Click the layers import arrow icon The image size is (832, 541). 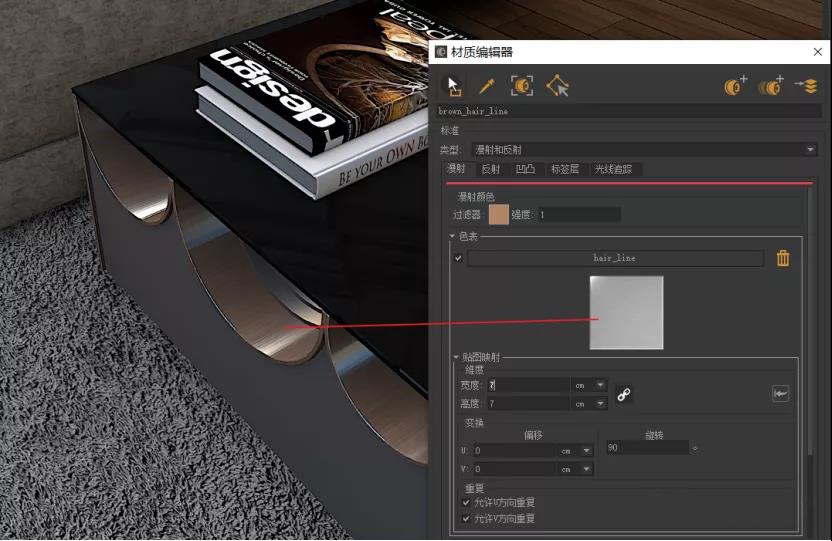point(805,87)
